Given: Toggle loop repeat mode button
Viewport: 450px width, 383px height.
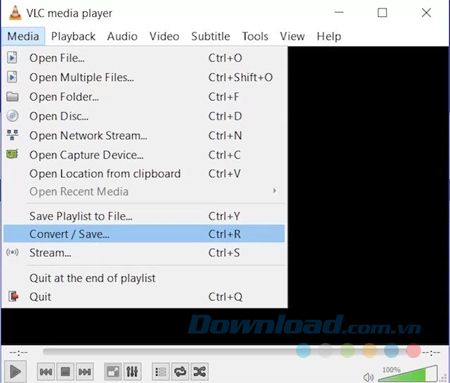Looking at the screenshot, I should tap(180, 372).
